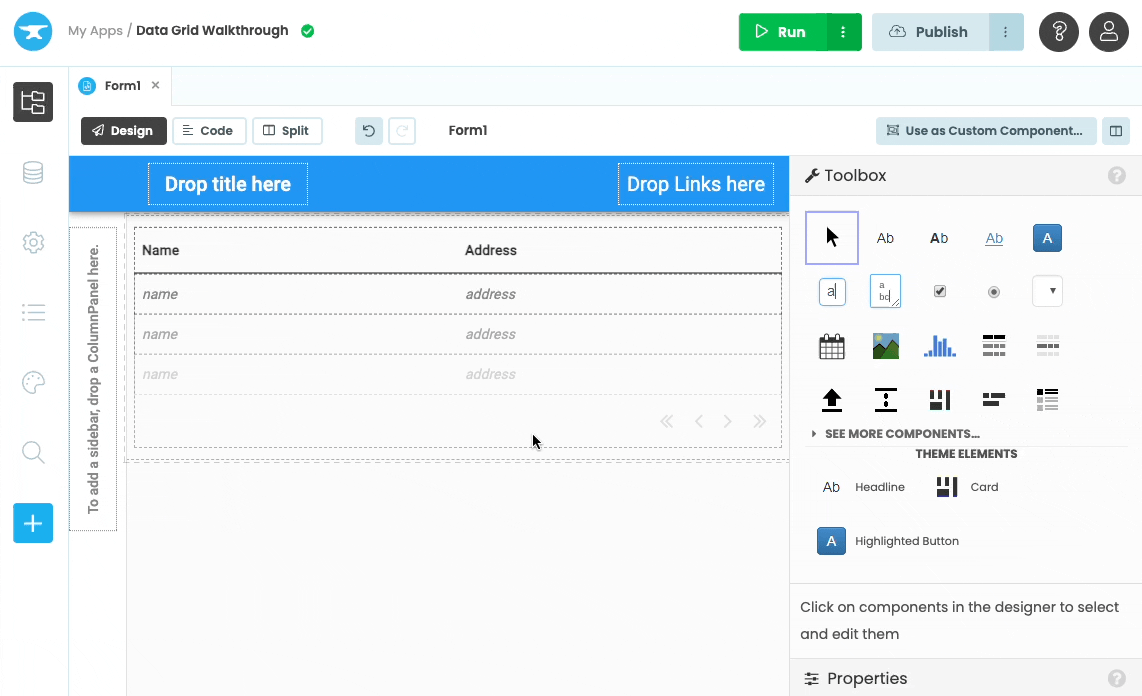Pick the DatePicker calendar component
Screen dimensions: 1142x696
[832, 346]
